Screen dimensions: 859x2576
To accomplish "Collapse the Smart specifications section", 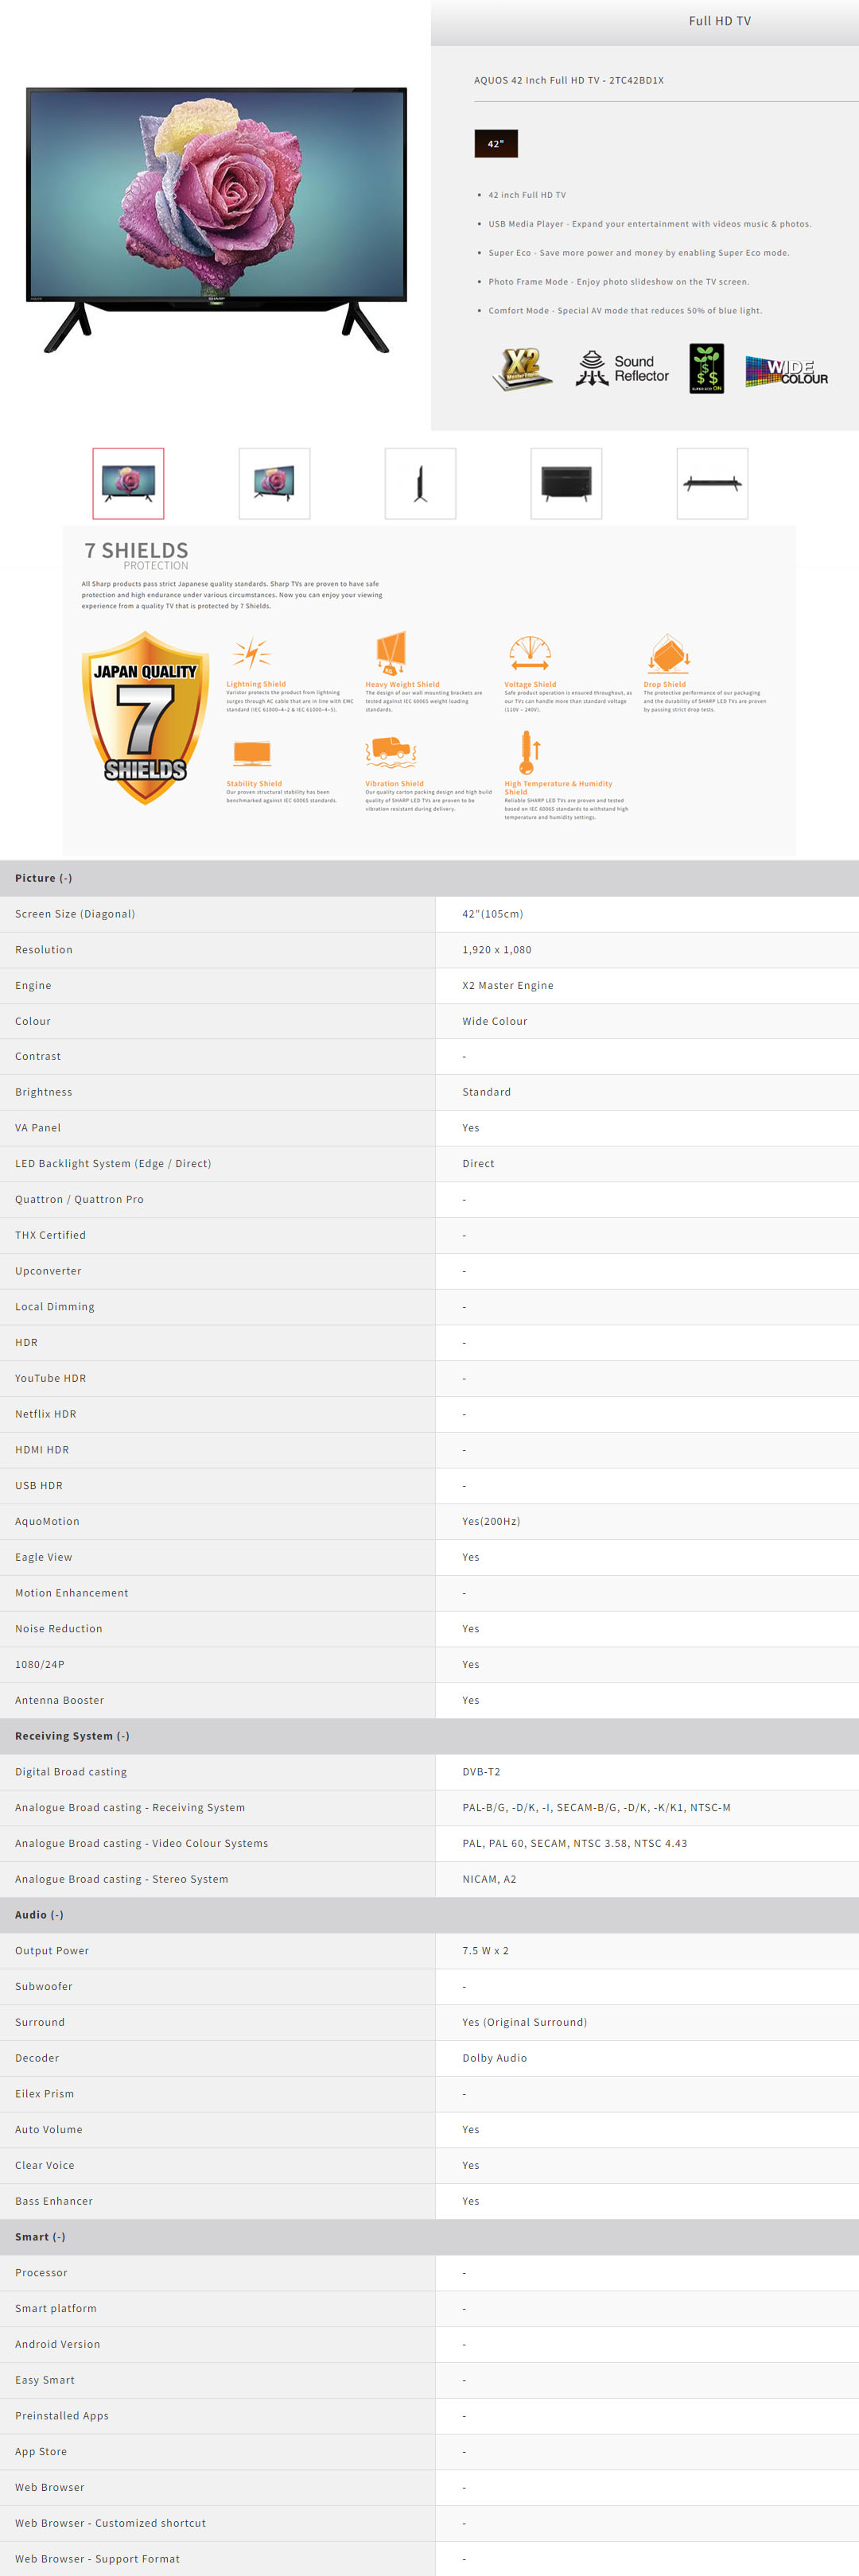I will [40, 2237].
